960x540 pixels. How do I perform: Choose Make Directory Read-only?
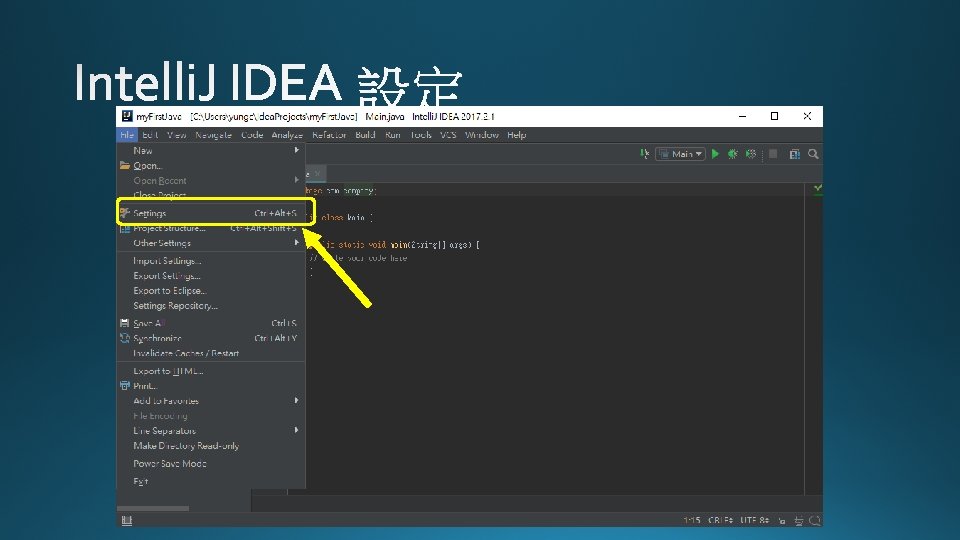point(211,446)
